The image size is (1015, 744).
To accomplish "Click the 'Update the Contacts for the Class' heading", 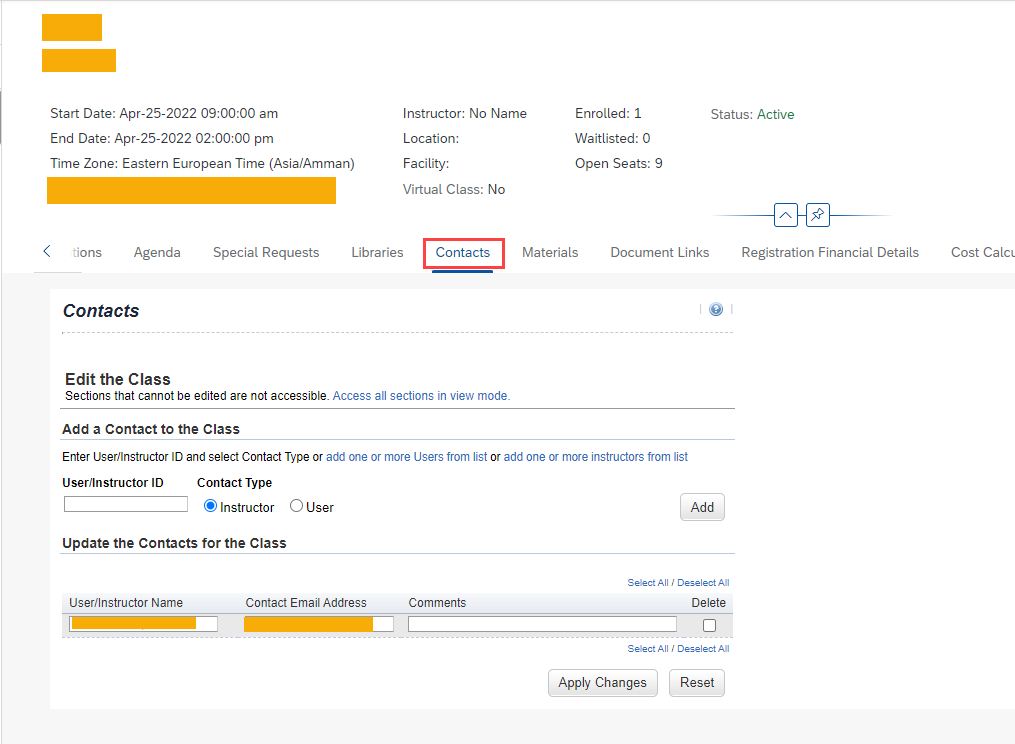I will [174, 543].
